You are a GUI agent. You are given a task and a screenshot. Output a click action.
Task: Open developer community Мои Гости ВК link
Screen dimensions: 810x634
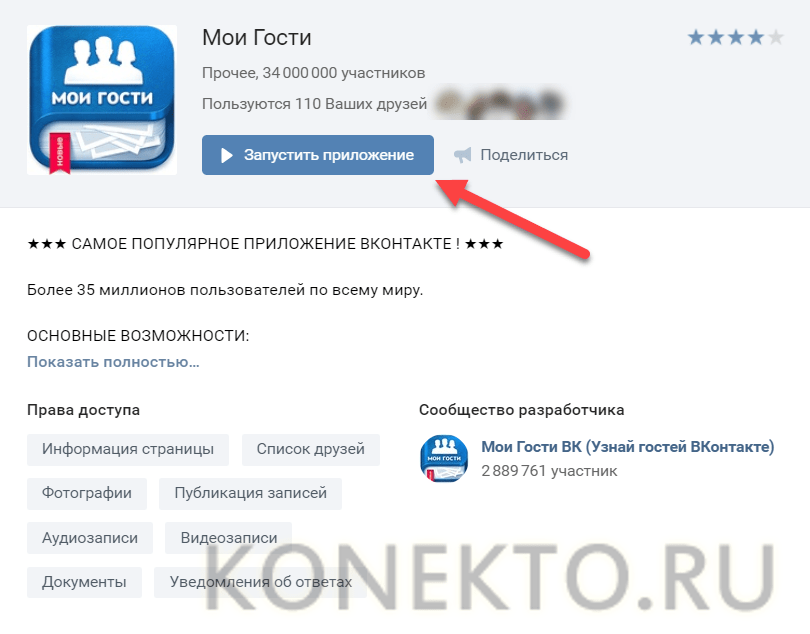click(628, 446)
